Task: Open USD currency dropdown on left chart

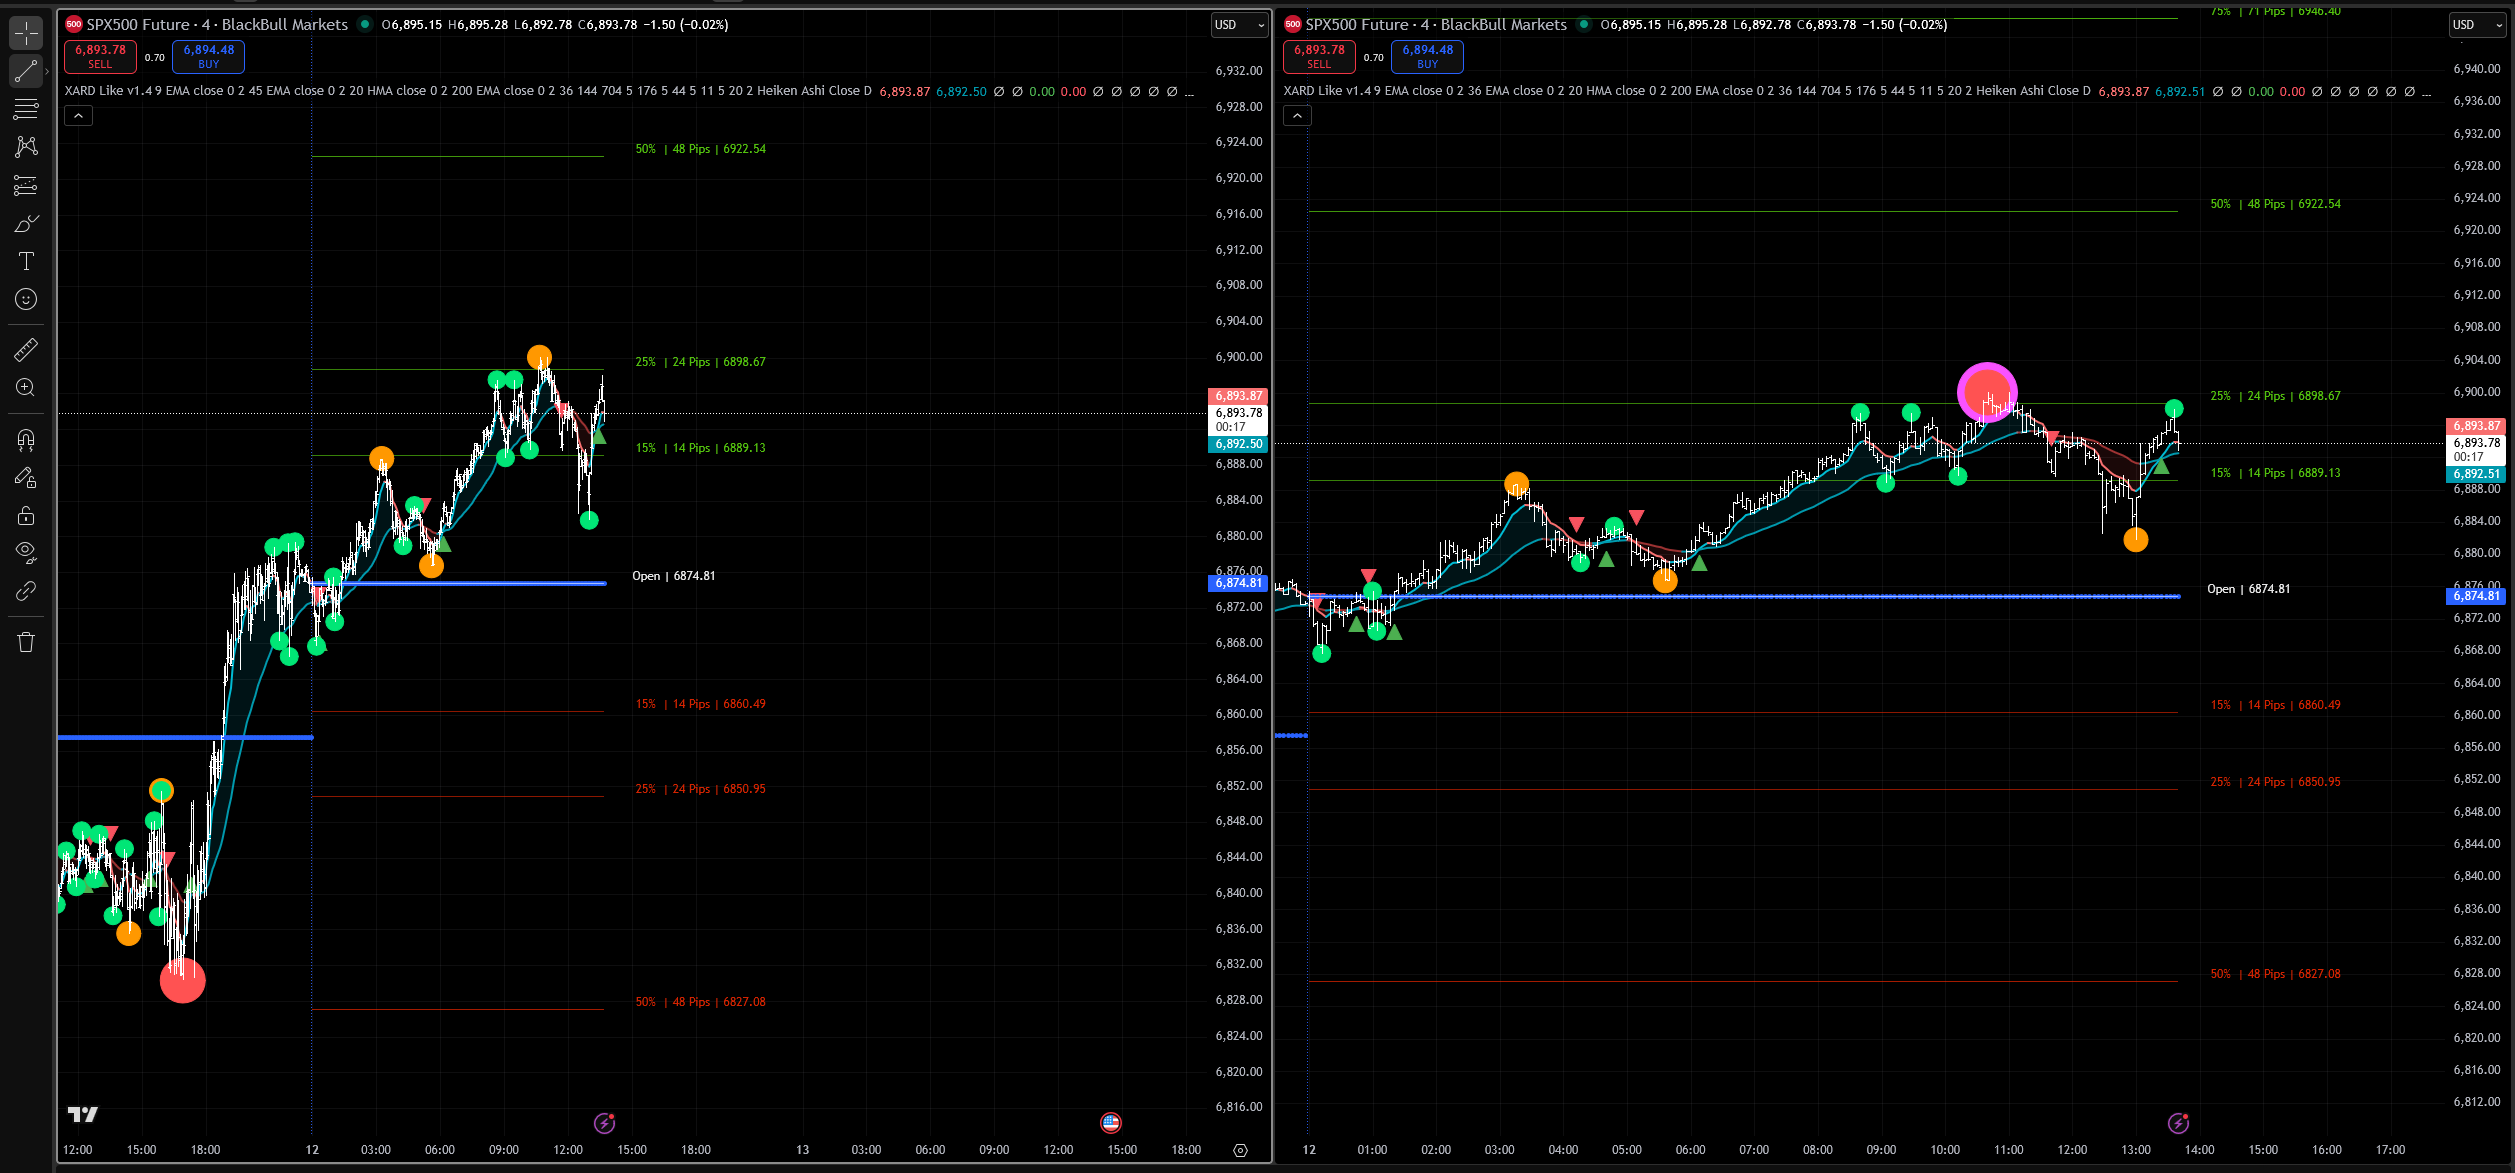Action: point(1238,25)
